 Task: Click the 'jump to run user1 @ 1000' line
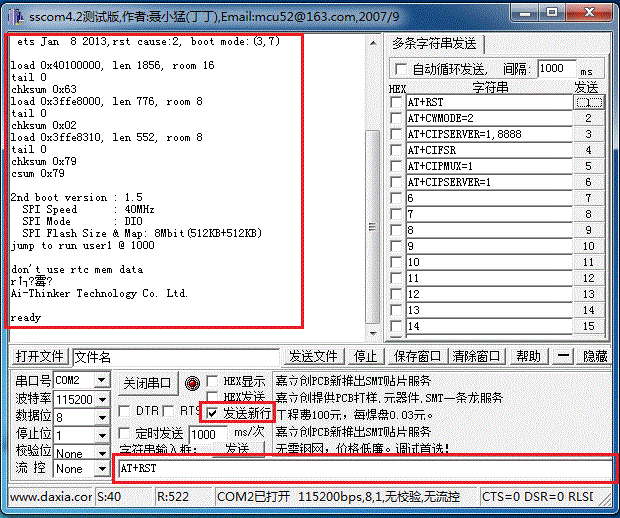(x=83, y=246)
